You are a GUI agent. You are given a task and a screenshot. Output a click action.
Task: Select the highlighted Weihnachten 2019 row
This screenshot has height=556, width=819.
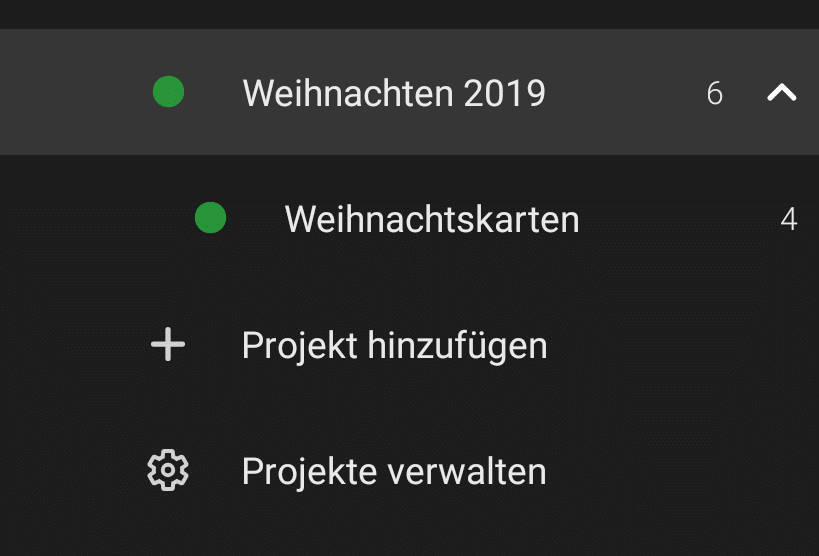[x=410, y=92]
